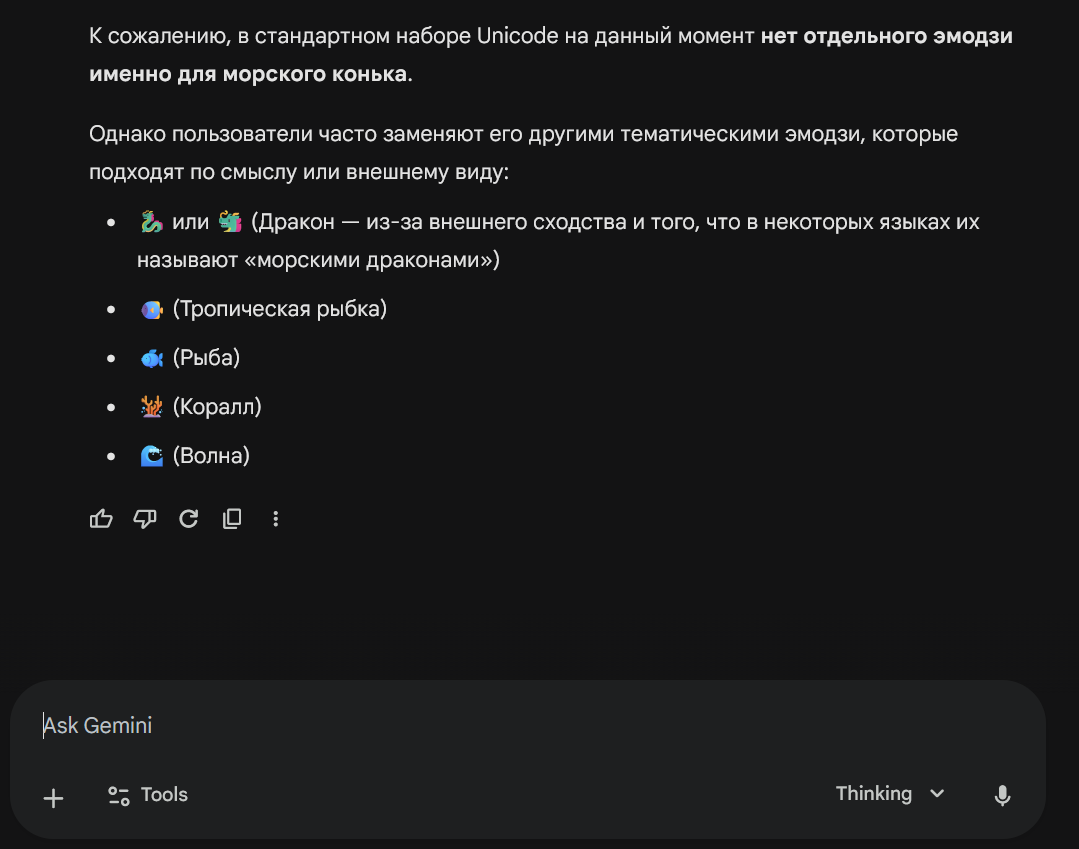Click the «(Коралл)» label text
Screen dimensions: 1079x849
coord(217,407)
